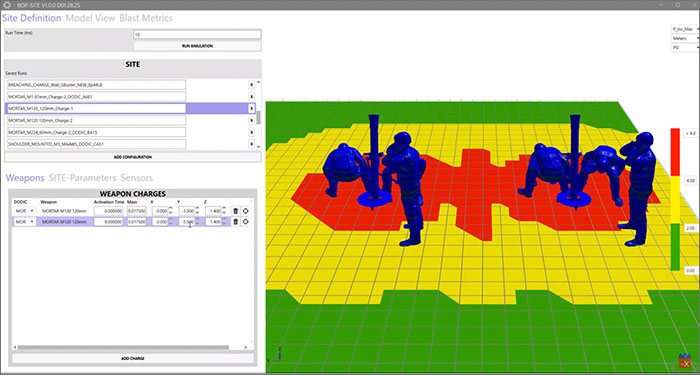Open the Sensors sub-tab
Image resolution: width=700 pixels, height=375 pixels.
tap(137, 178)
